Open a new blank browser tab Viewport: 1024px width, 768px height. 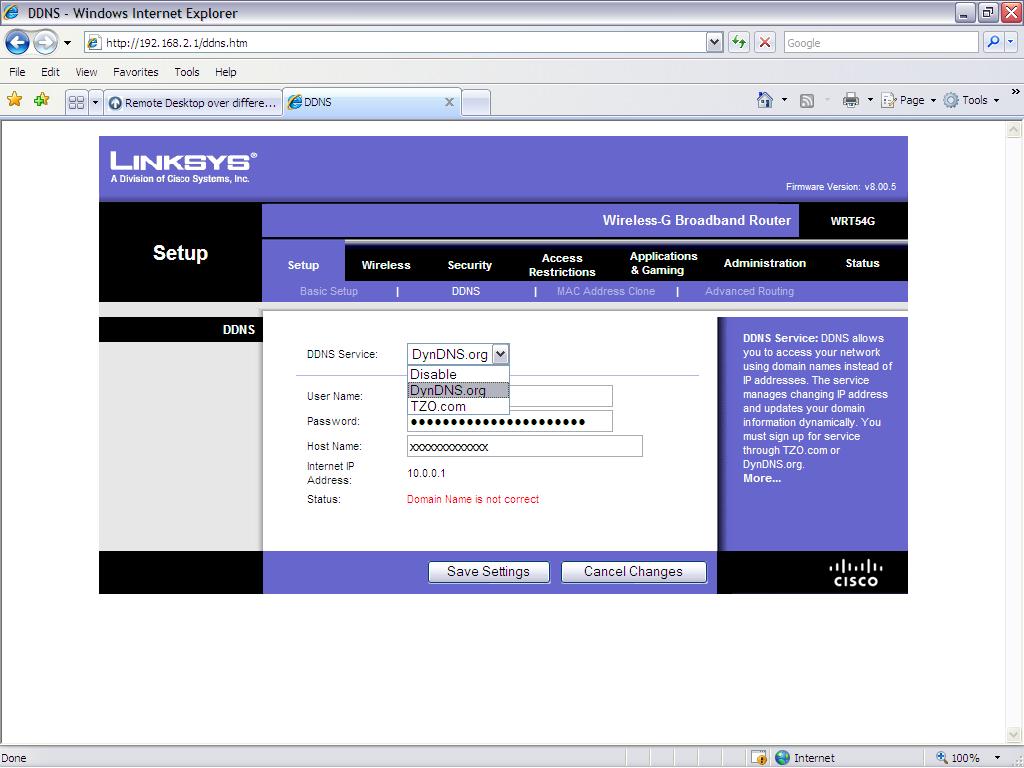476,103
